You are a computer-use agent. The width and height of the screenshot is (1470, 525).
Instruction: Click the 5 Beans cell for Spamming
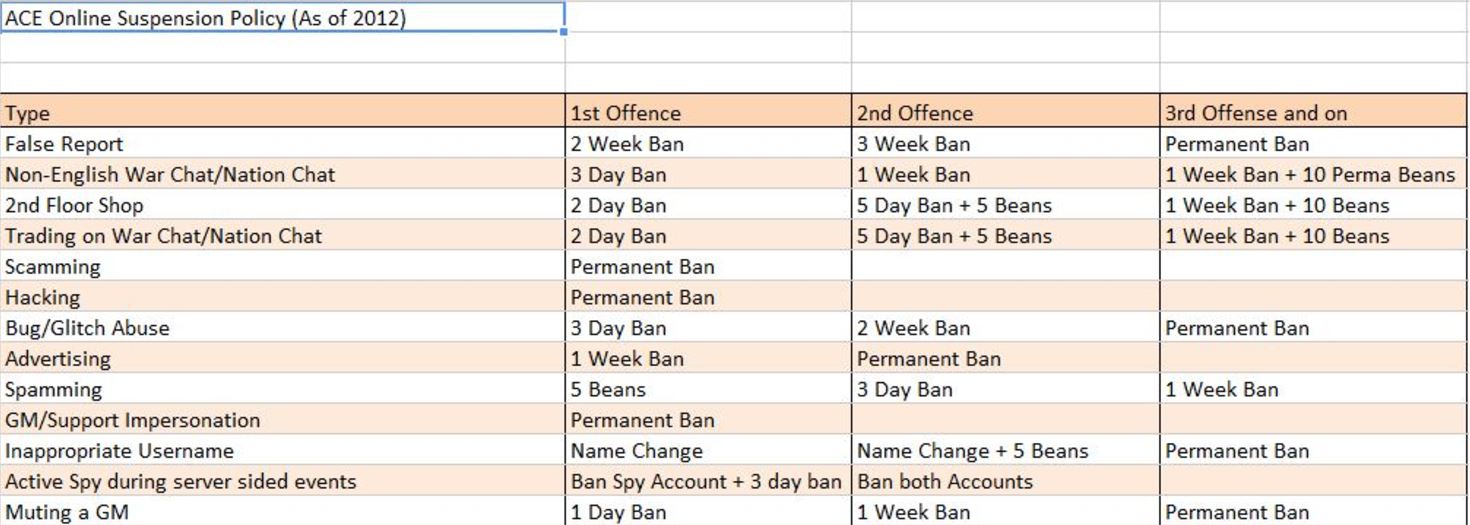(708, 389)
